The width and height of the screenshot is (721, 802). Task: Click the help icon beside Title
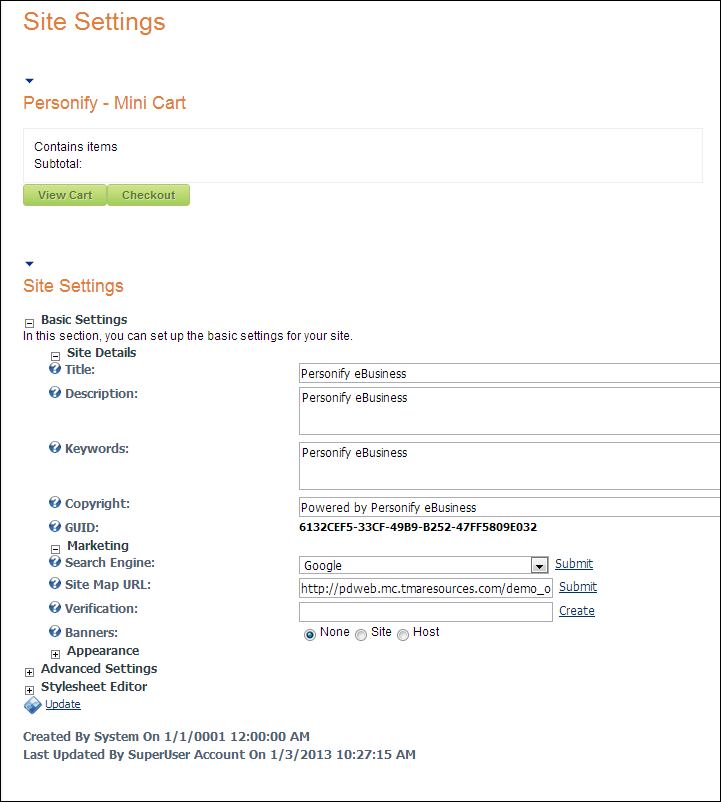[x=54, y=368]
